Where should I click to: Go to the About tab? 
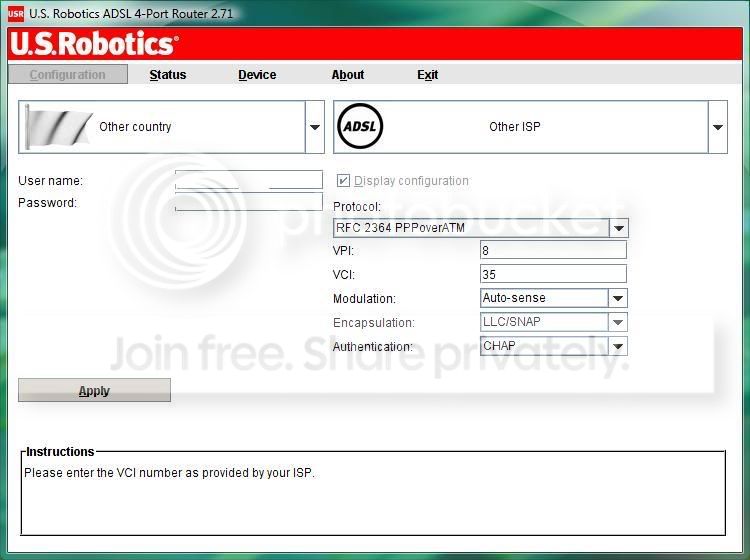(348, 75)
